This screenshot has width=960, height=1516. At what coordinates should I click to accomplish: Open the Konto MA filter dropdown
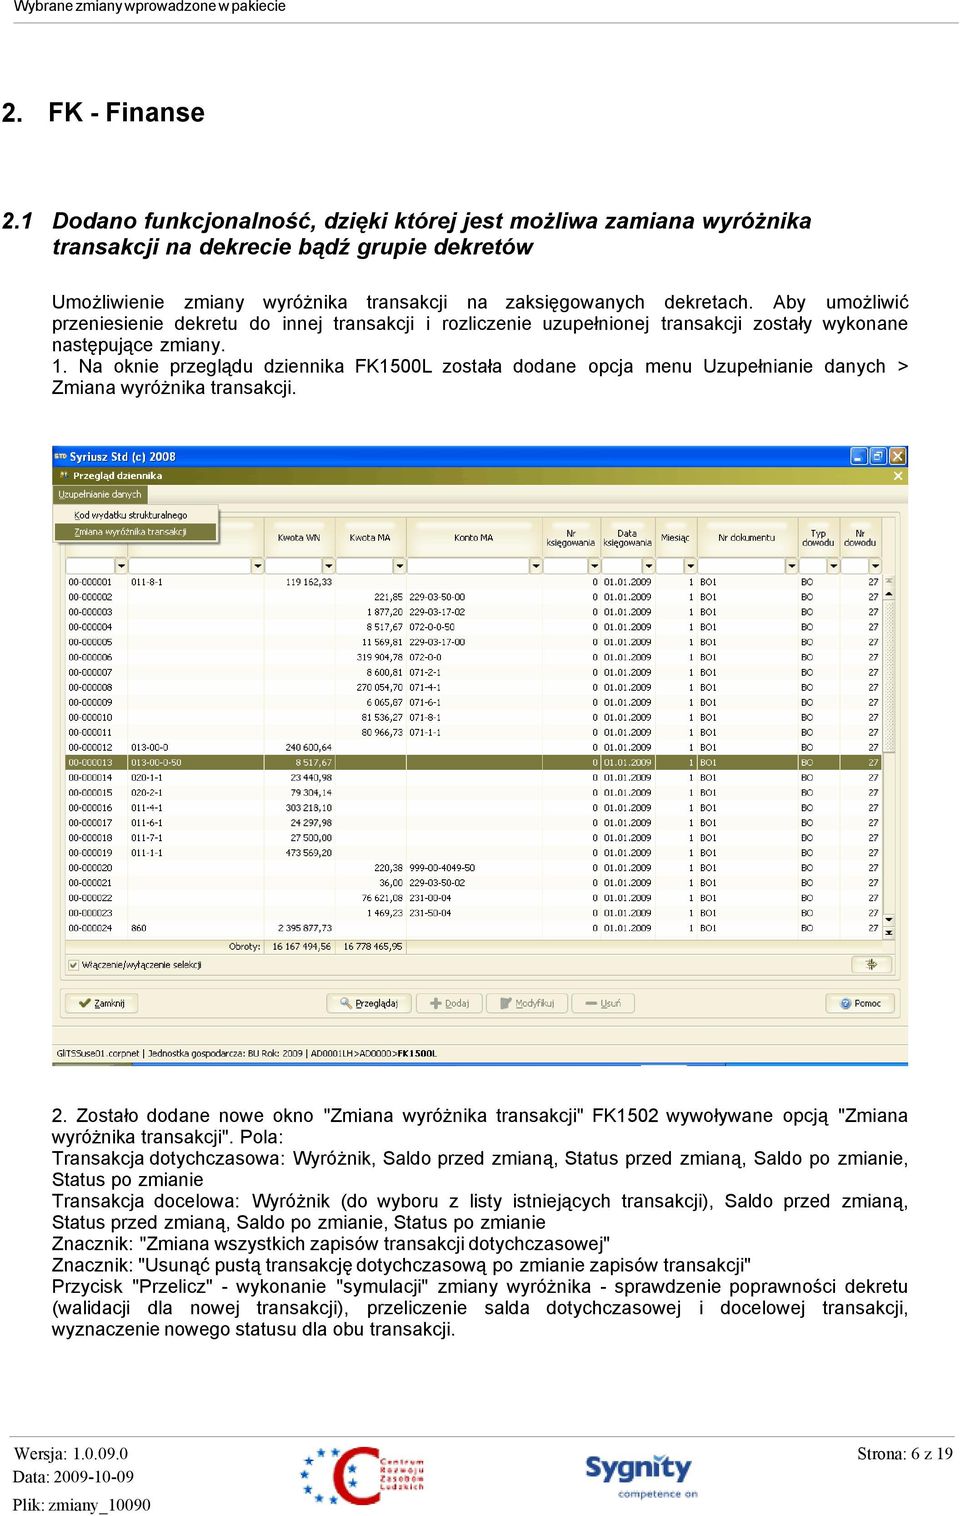535,566
